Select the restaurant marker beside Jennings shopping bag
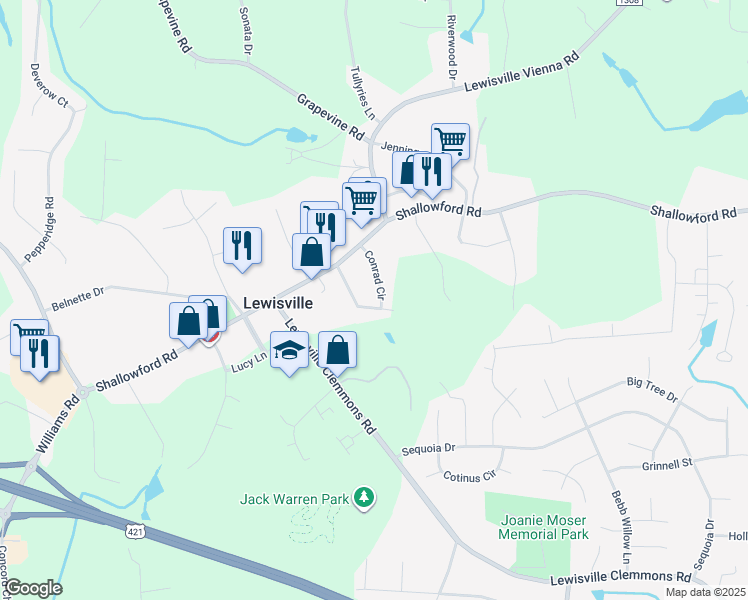 (432, 173)
